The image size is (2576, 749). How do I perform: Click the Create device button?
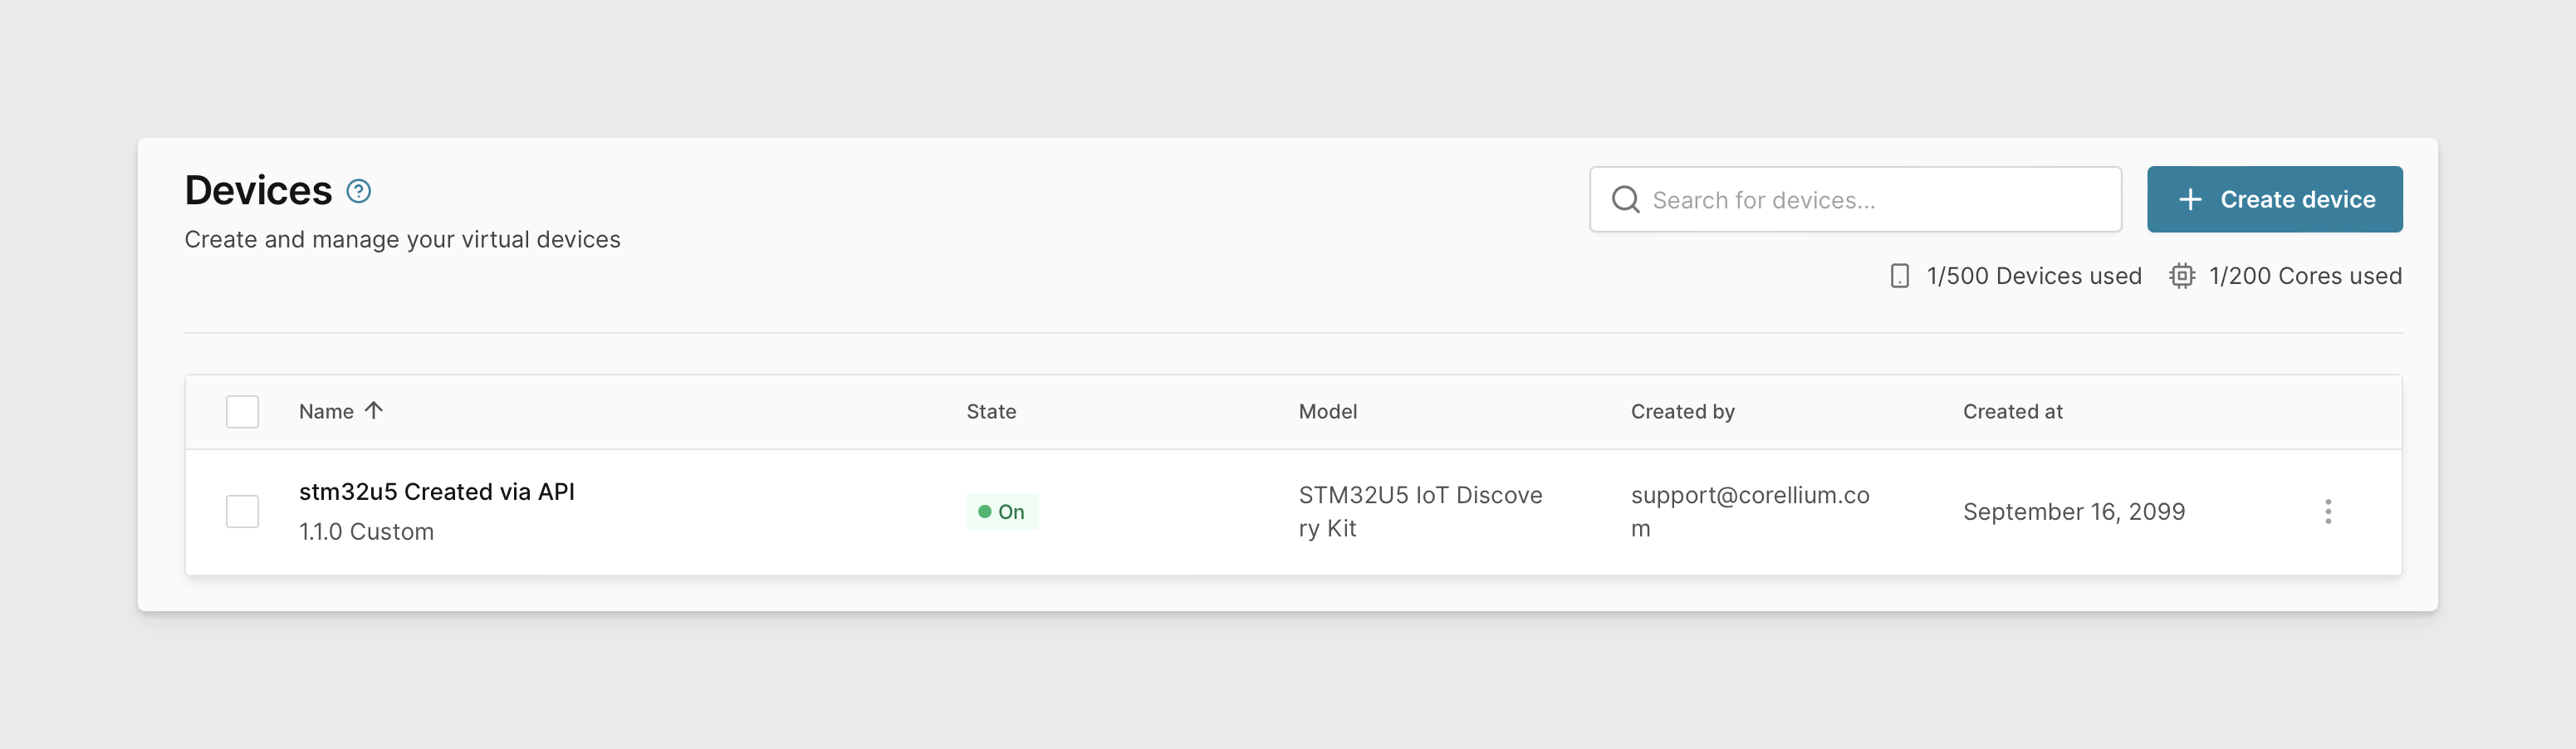pyautogui.click(x=2274, y=199)
